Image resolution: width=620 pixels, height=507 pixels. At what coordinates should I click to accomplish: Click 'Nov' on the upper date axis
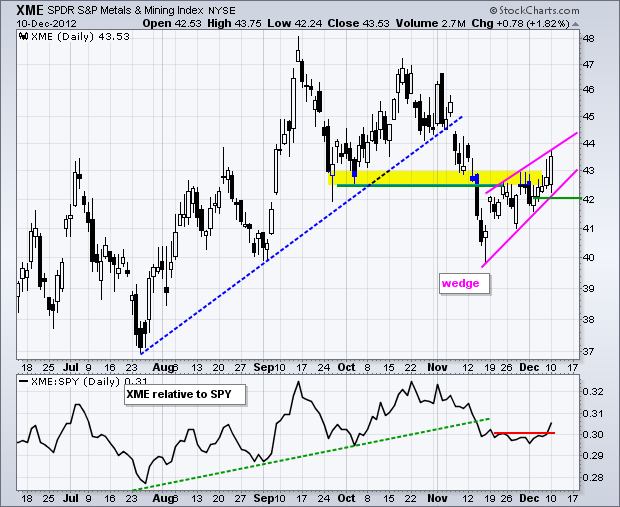437,367
